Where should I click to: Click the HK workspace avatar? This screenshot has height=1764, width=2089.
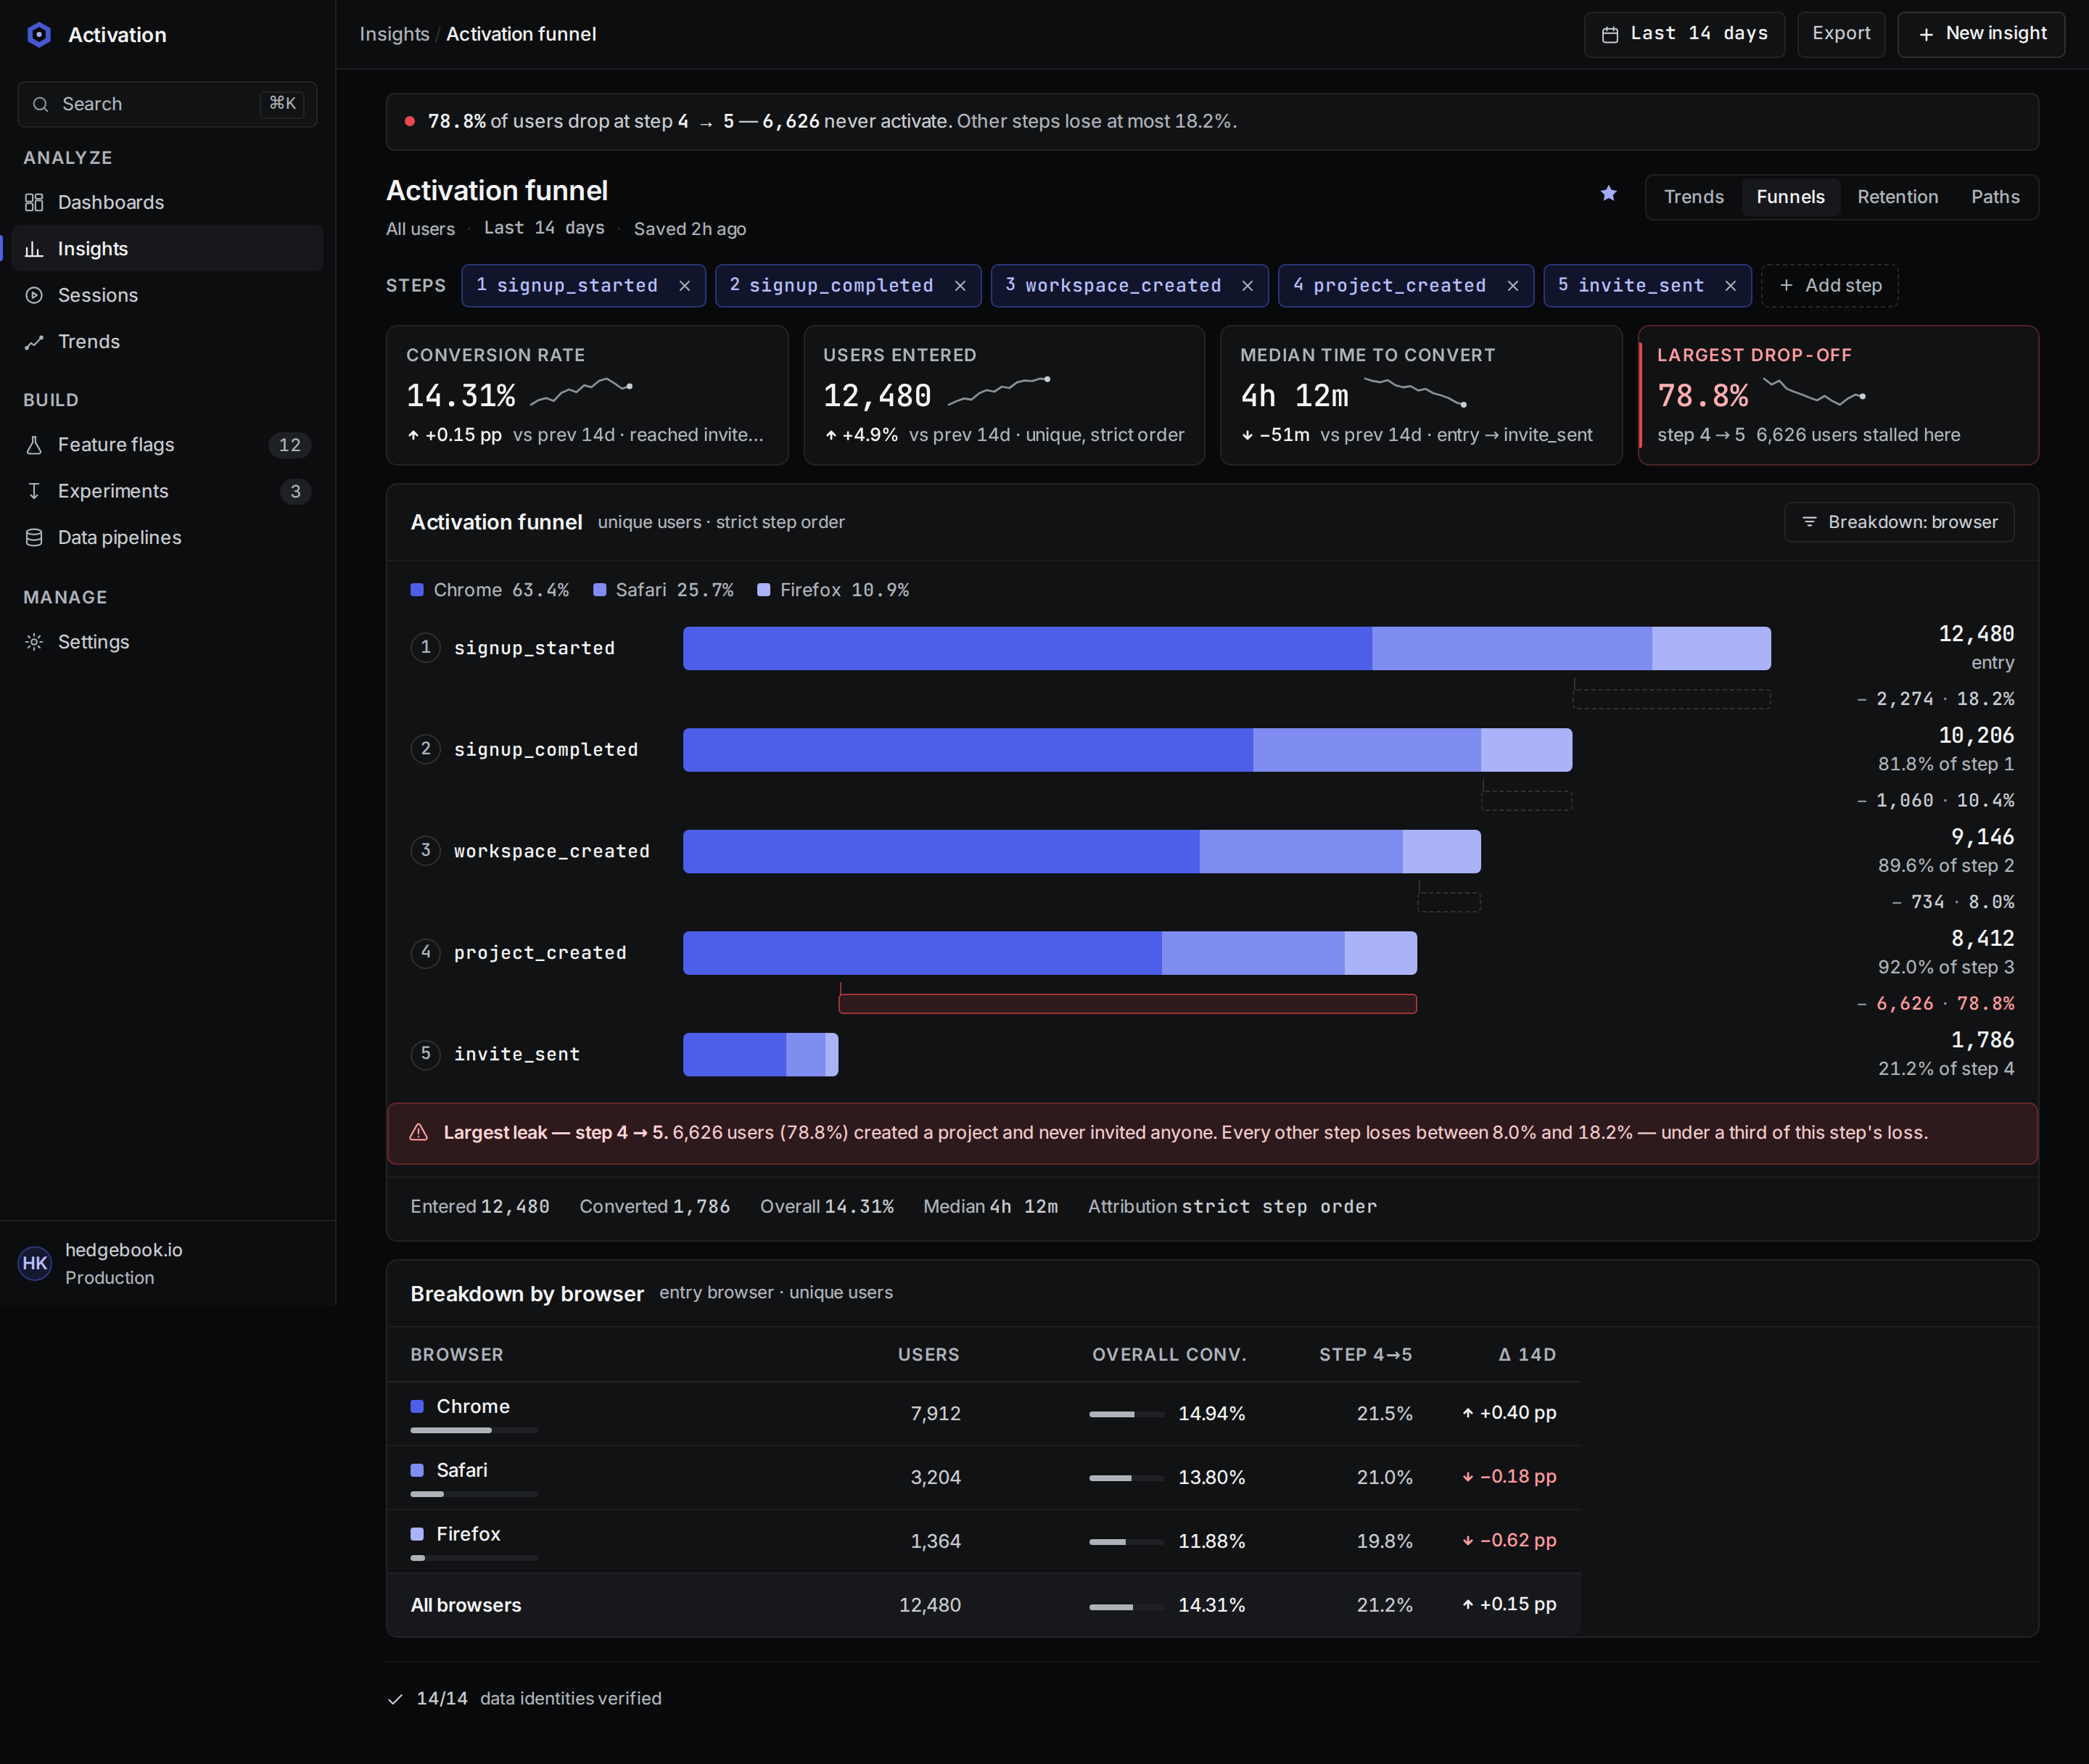tap(35, 1263)
